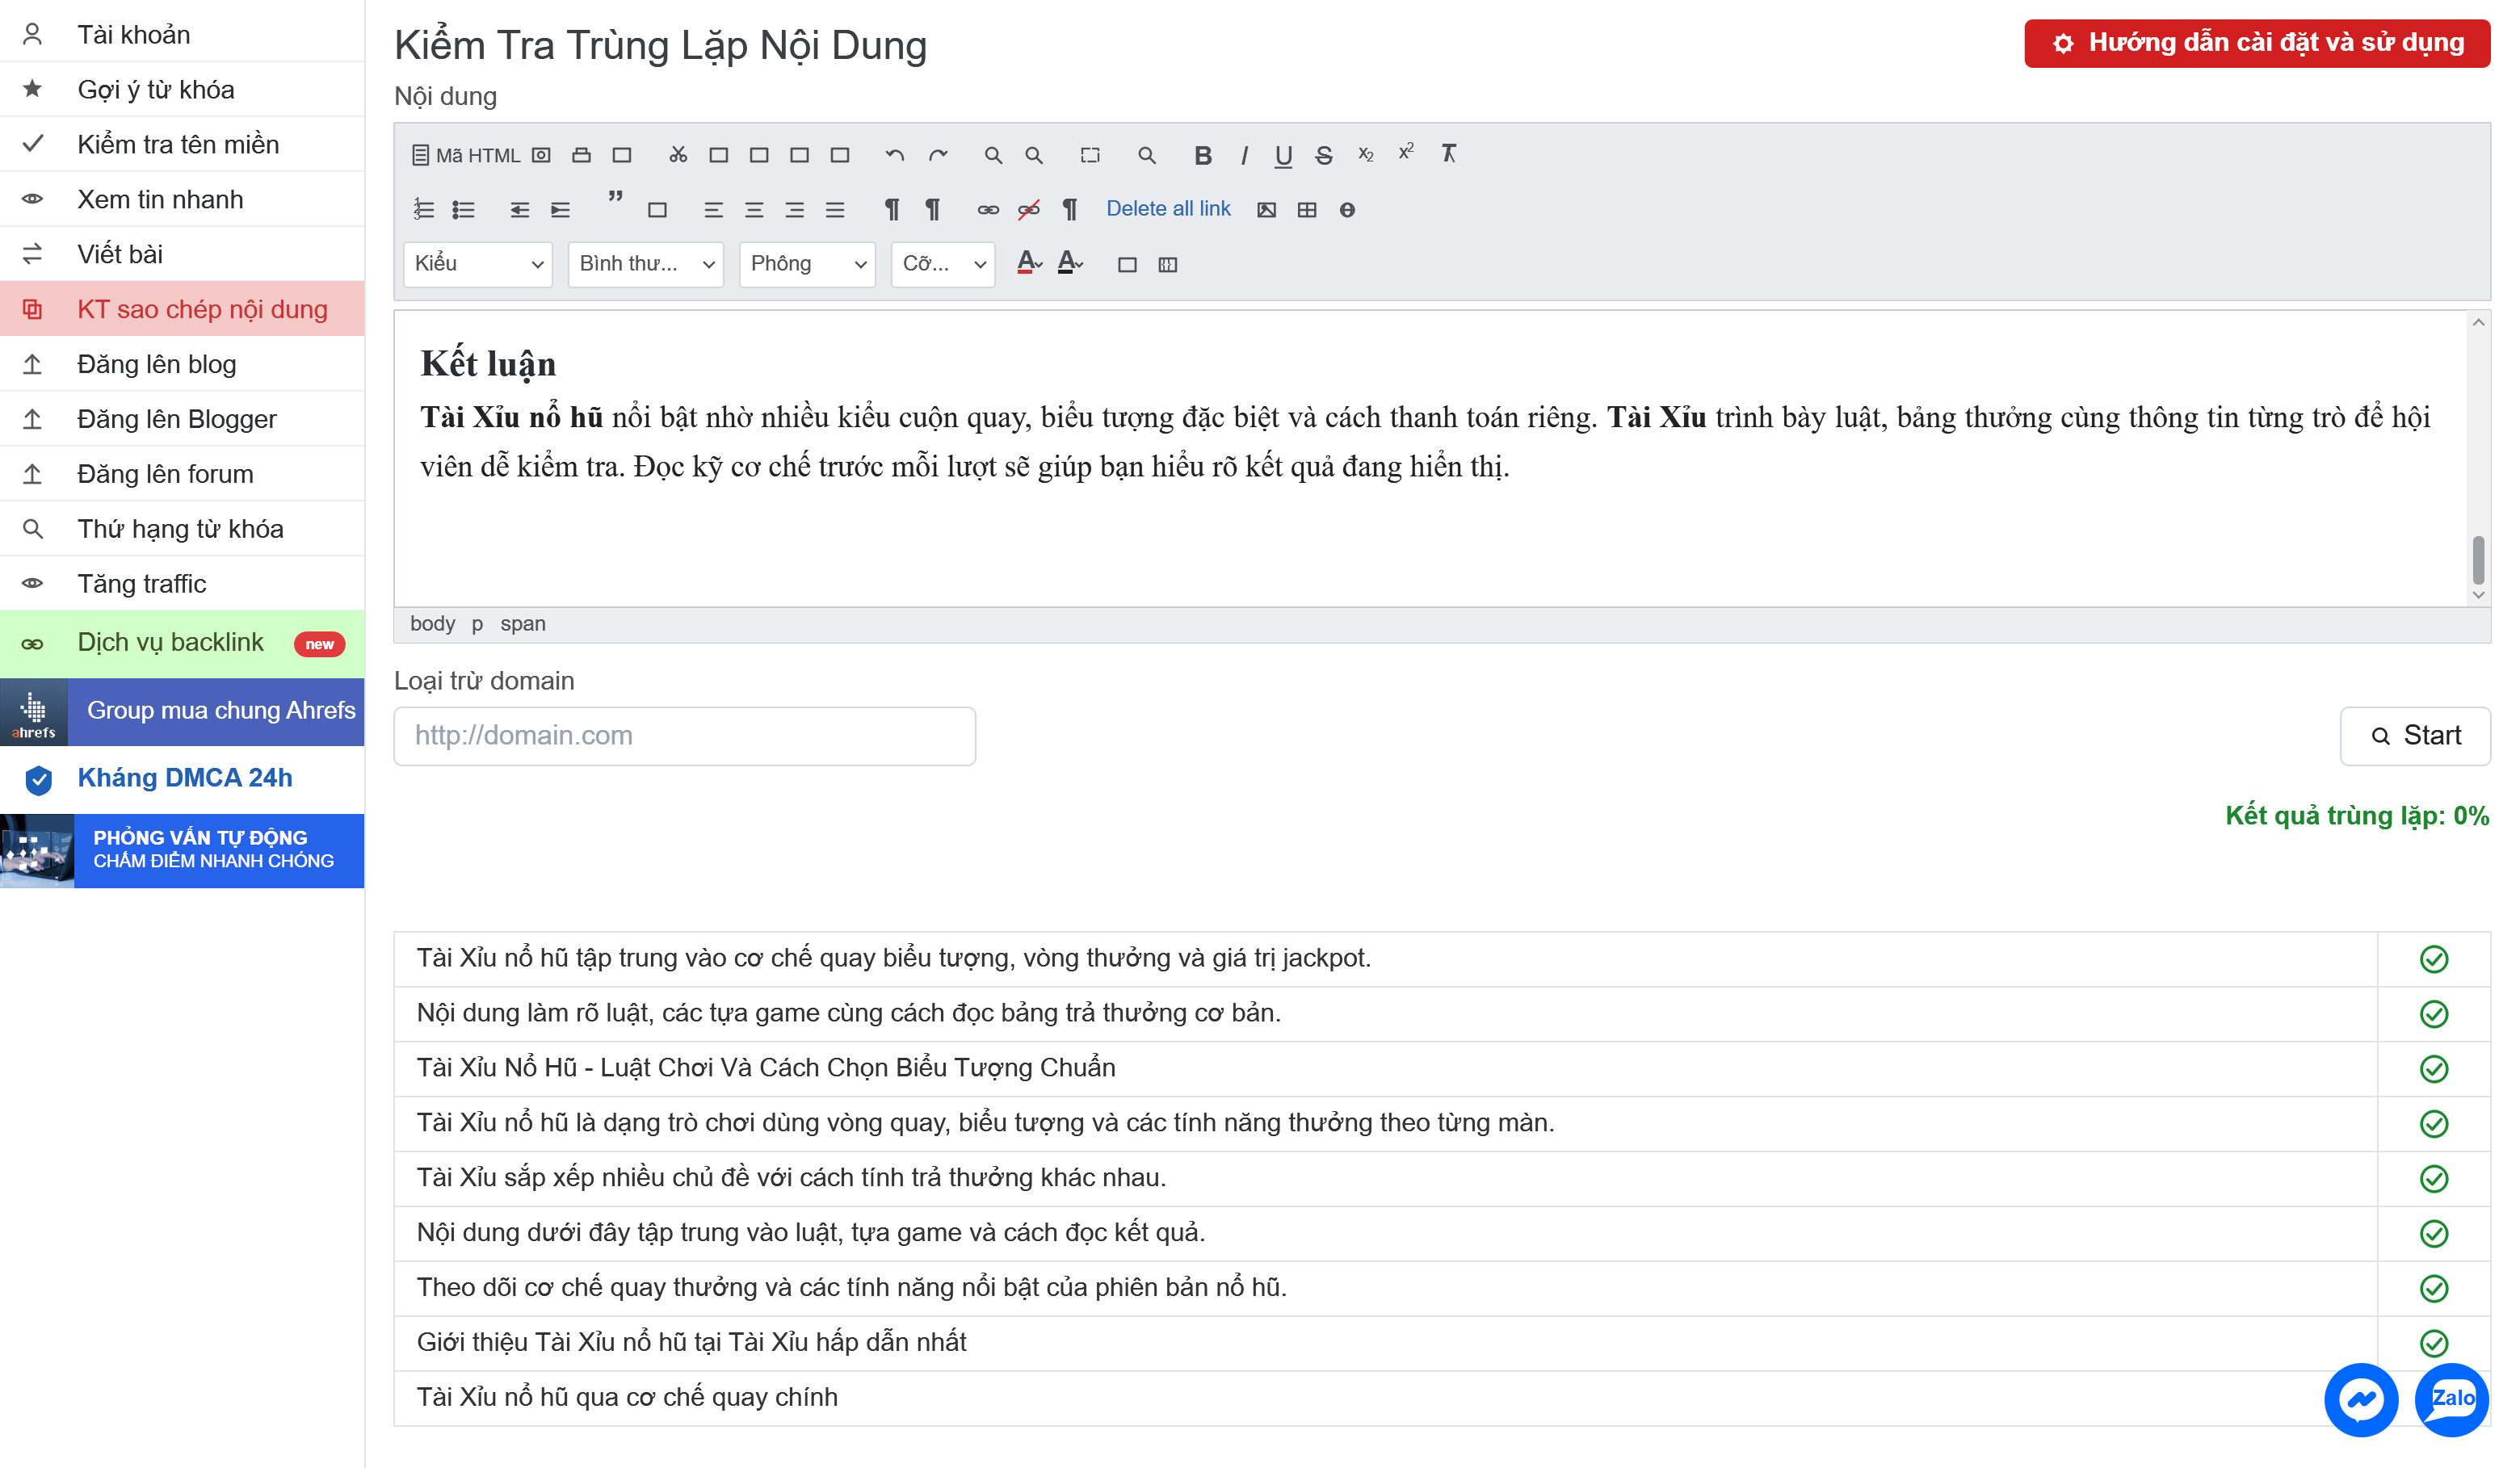Justify the text
Image resolution: width=2520 pixels, height=1468 pixels.
(x=835, y=210)
